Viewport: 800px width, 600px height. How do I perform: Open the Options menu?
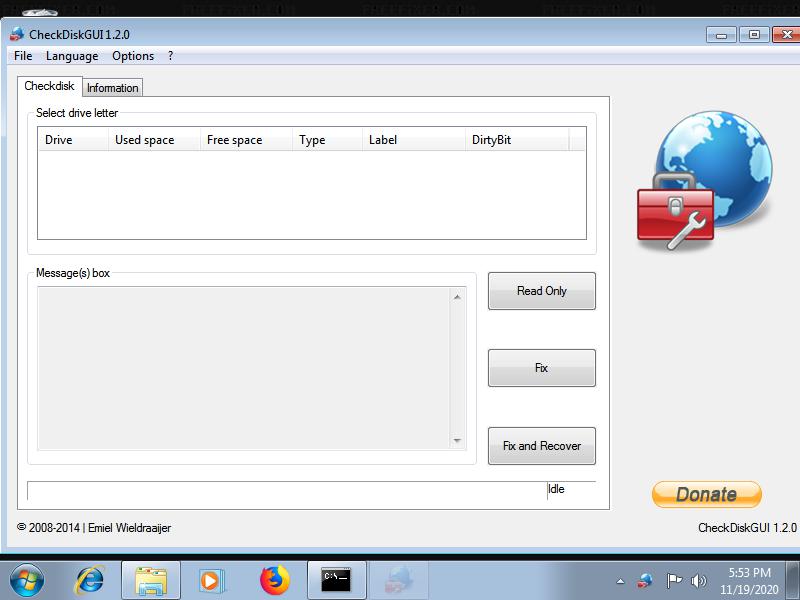133,56
